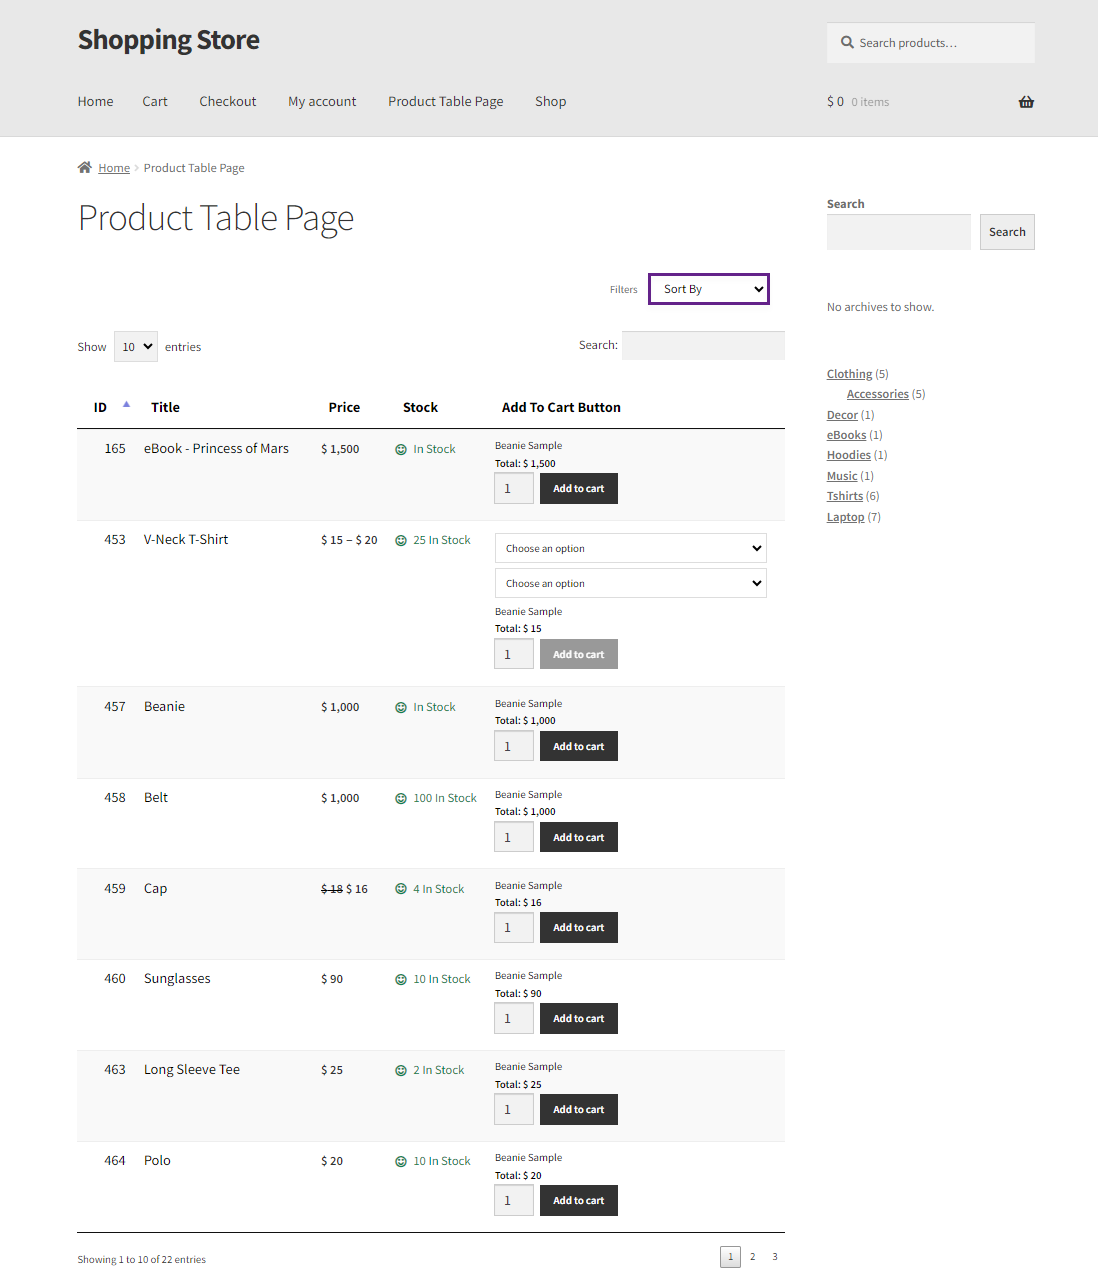Screen dimensions: 1098x1283
Task: Click the Add To Cart Button column header
Action: coord(561,407)
